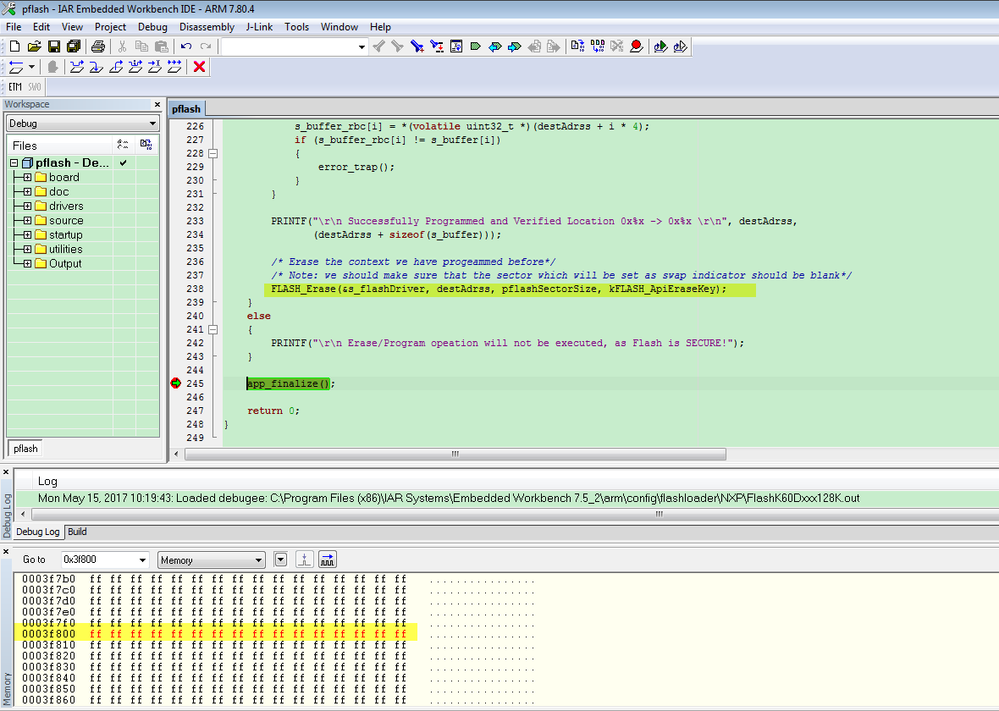Close the Memory window panel
Screen dimensions: 999x711
coord(5,551)
